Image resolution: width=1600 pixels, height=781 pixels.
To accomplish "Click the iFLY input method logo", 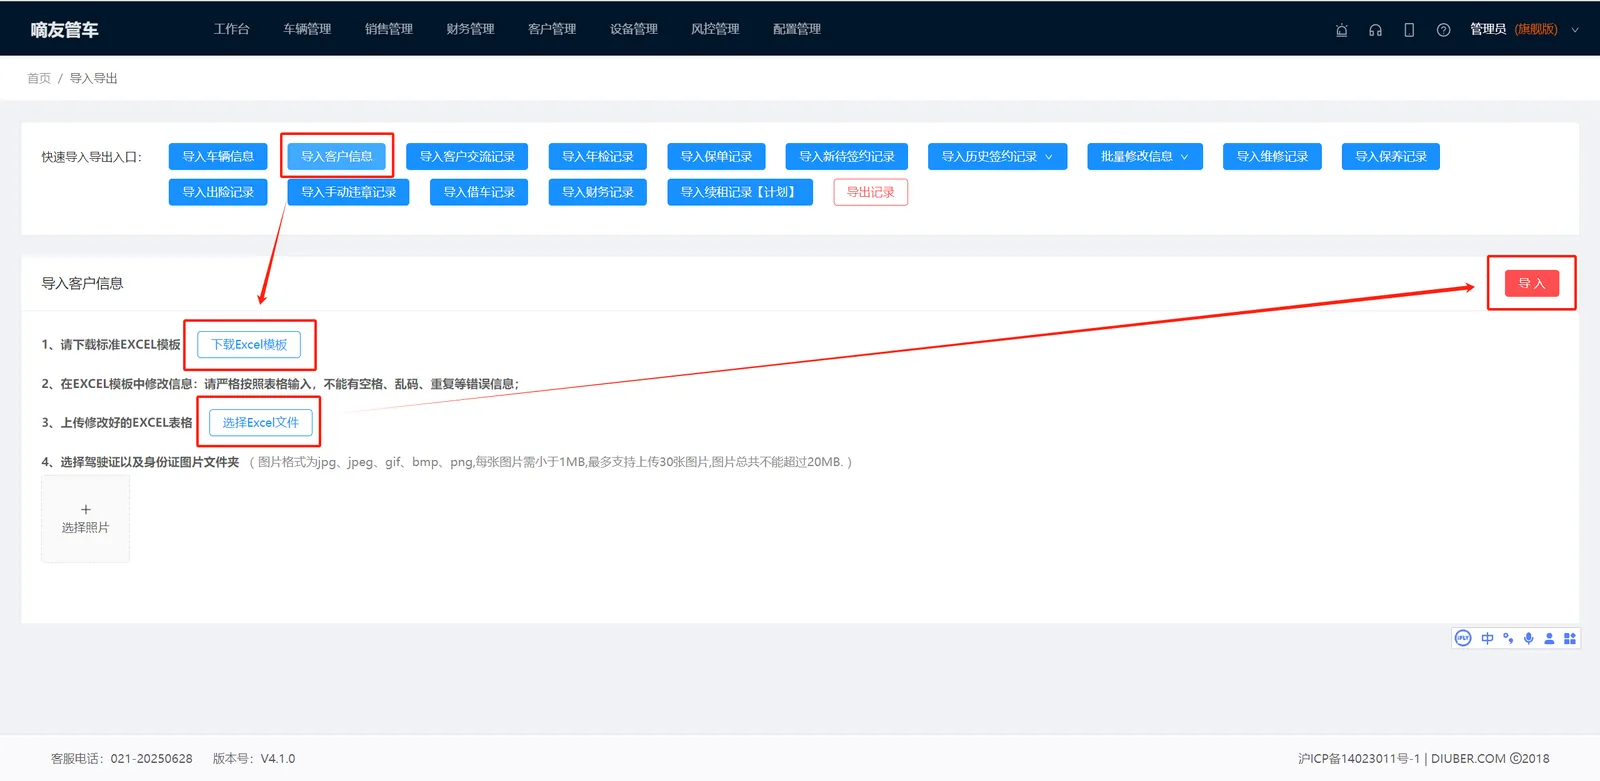I will tap(1463, 638).
